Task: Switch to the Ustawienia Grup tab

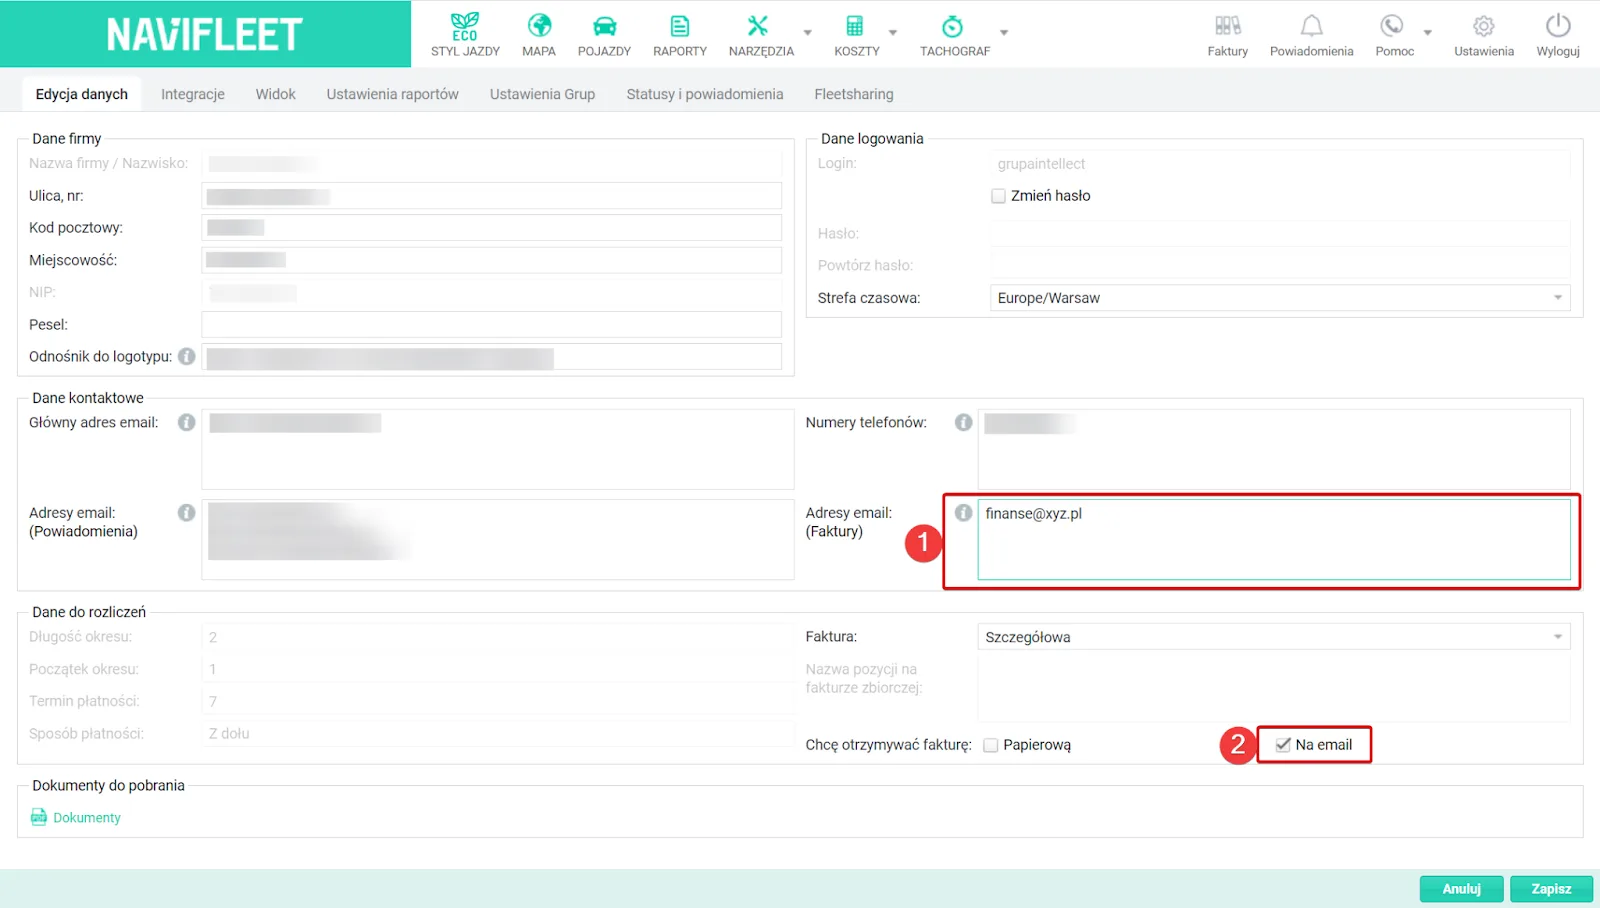Action: click(x=543, y=94)
